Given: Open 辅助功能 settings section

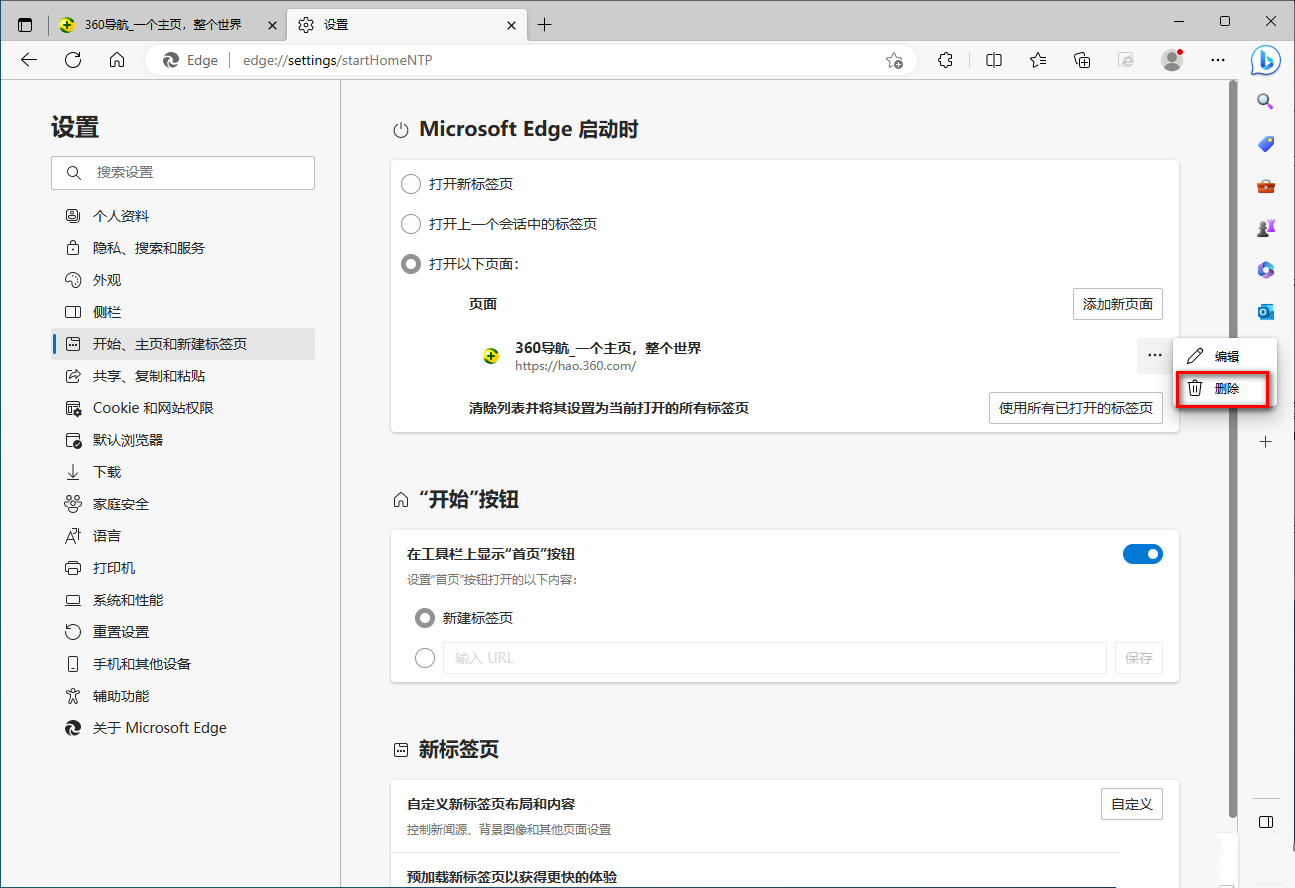Looking at the screenshot, I should click(183, 696).
